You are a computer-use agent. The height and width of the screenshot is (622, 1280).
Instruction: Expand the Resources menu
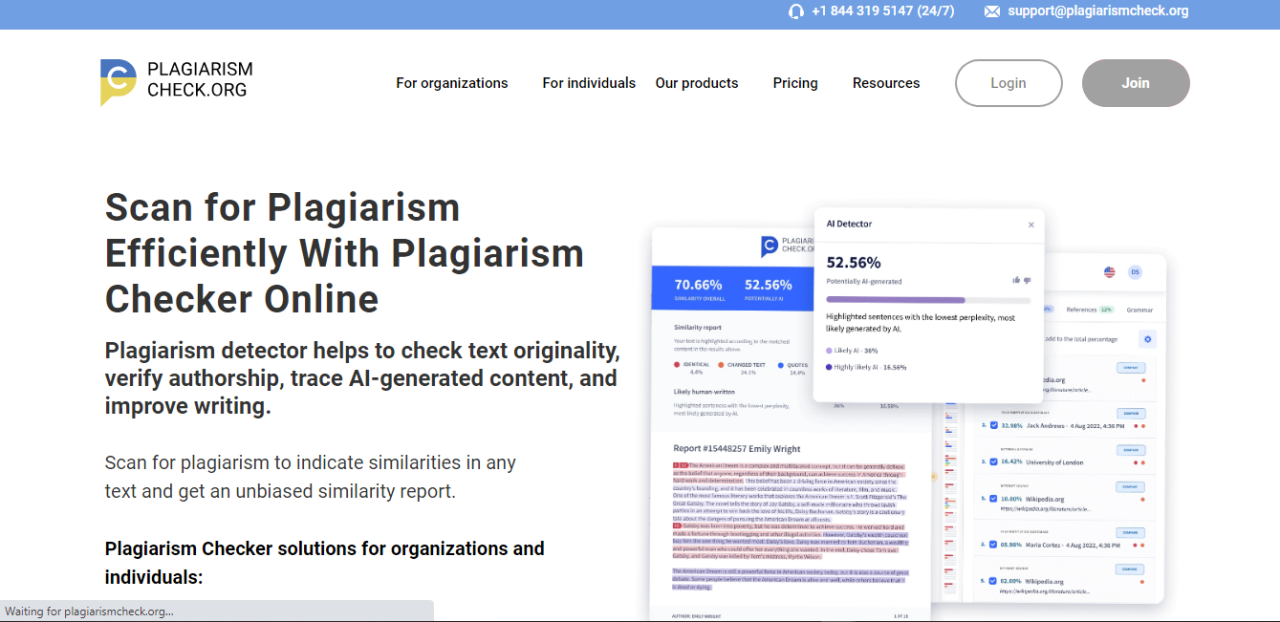click(x=885, y=83)
